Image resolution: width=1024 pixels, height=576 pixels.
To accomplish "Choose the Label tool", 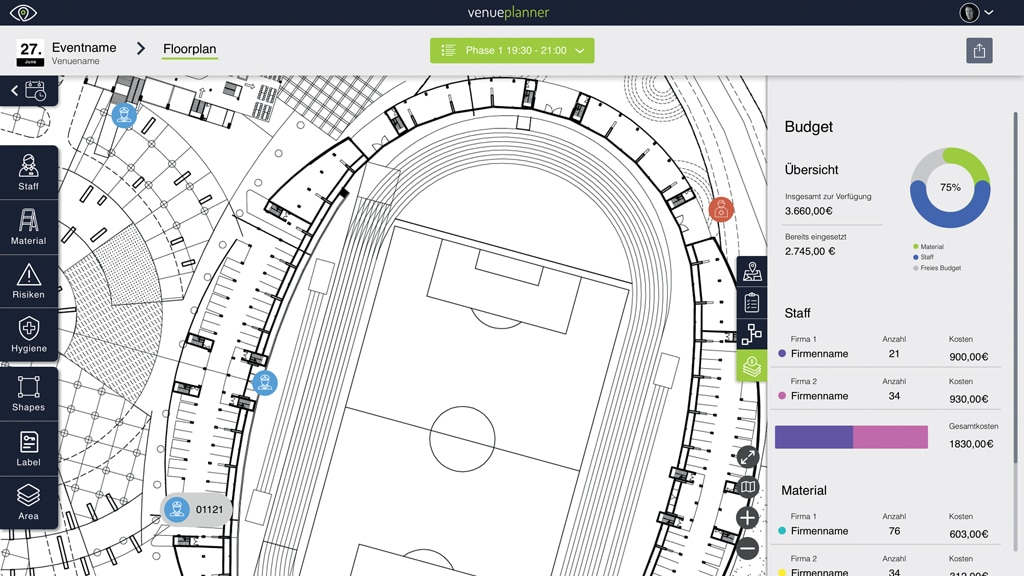I will click(28, 448).
